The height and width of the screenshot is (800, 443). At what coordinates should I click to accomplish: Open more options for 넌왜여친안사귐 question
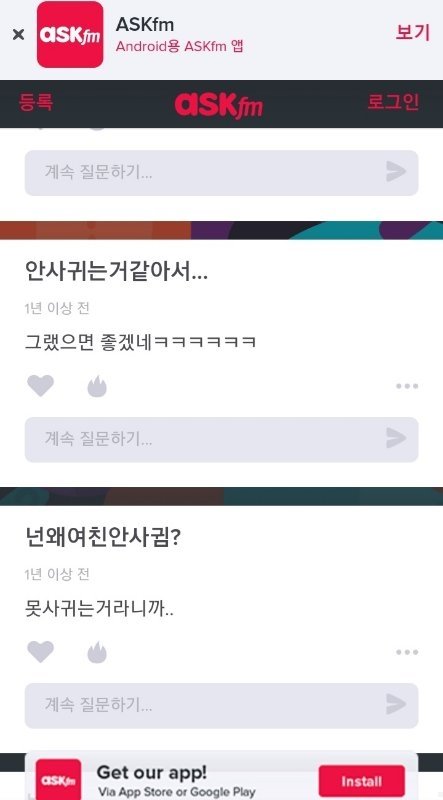(407, 652)
